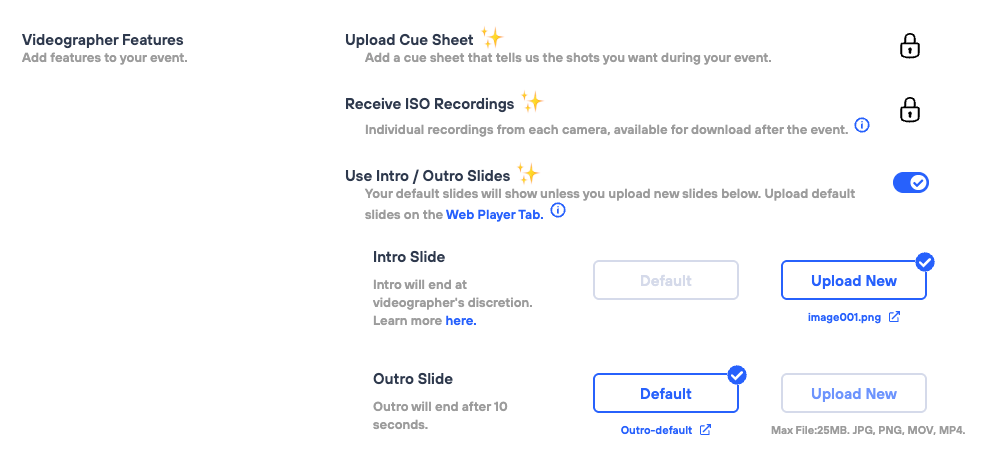
Task: Click the lock icon for Upload Cue Sheet
Action: coord(909,46)
